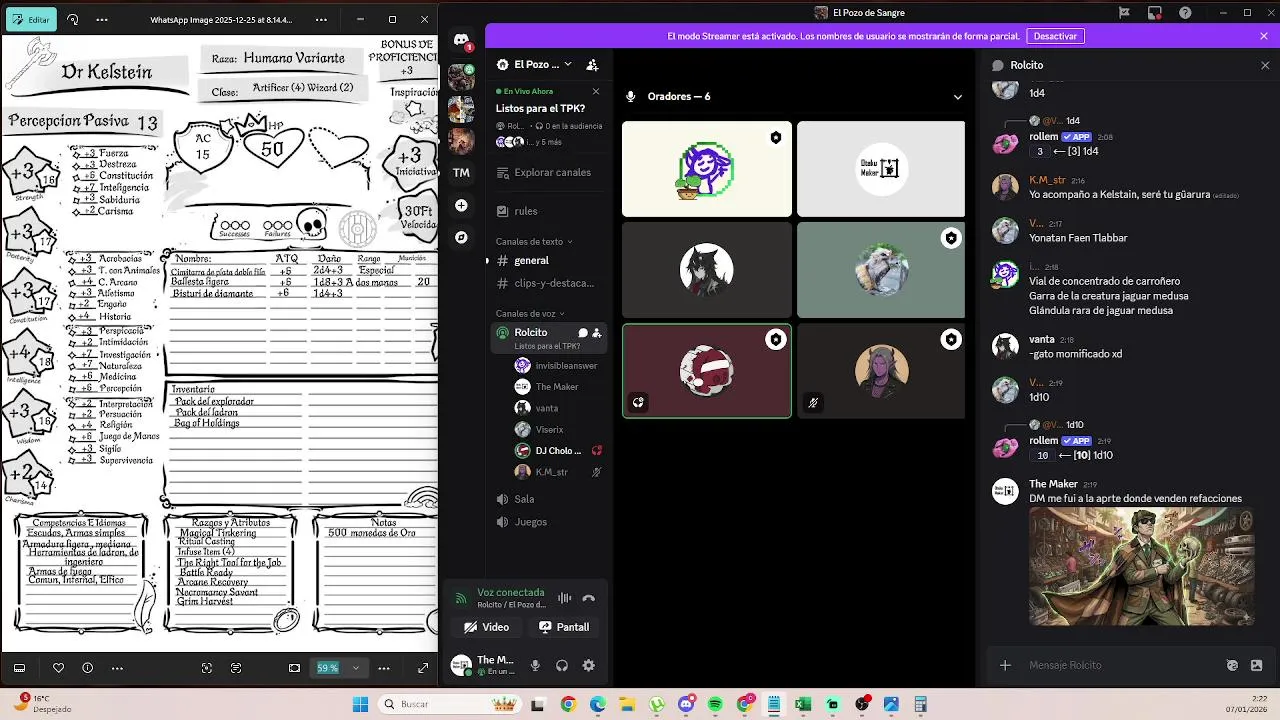Viewport: 1280px width, 720px height.
Task: Open Spotify from the taskbar
Action: [715, 704]
